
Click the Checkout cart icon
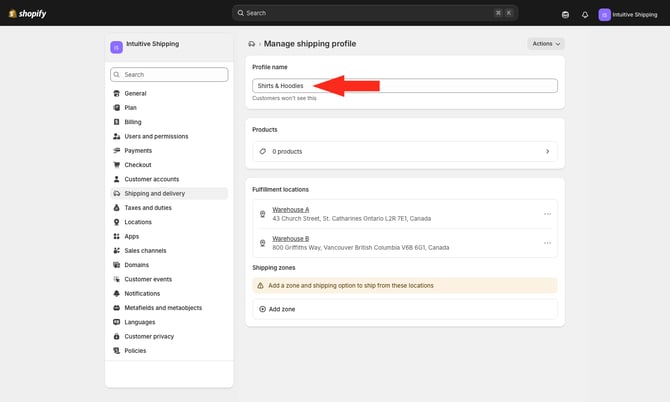(x=116, y=165)
